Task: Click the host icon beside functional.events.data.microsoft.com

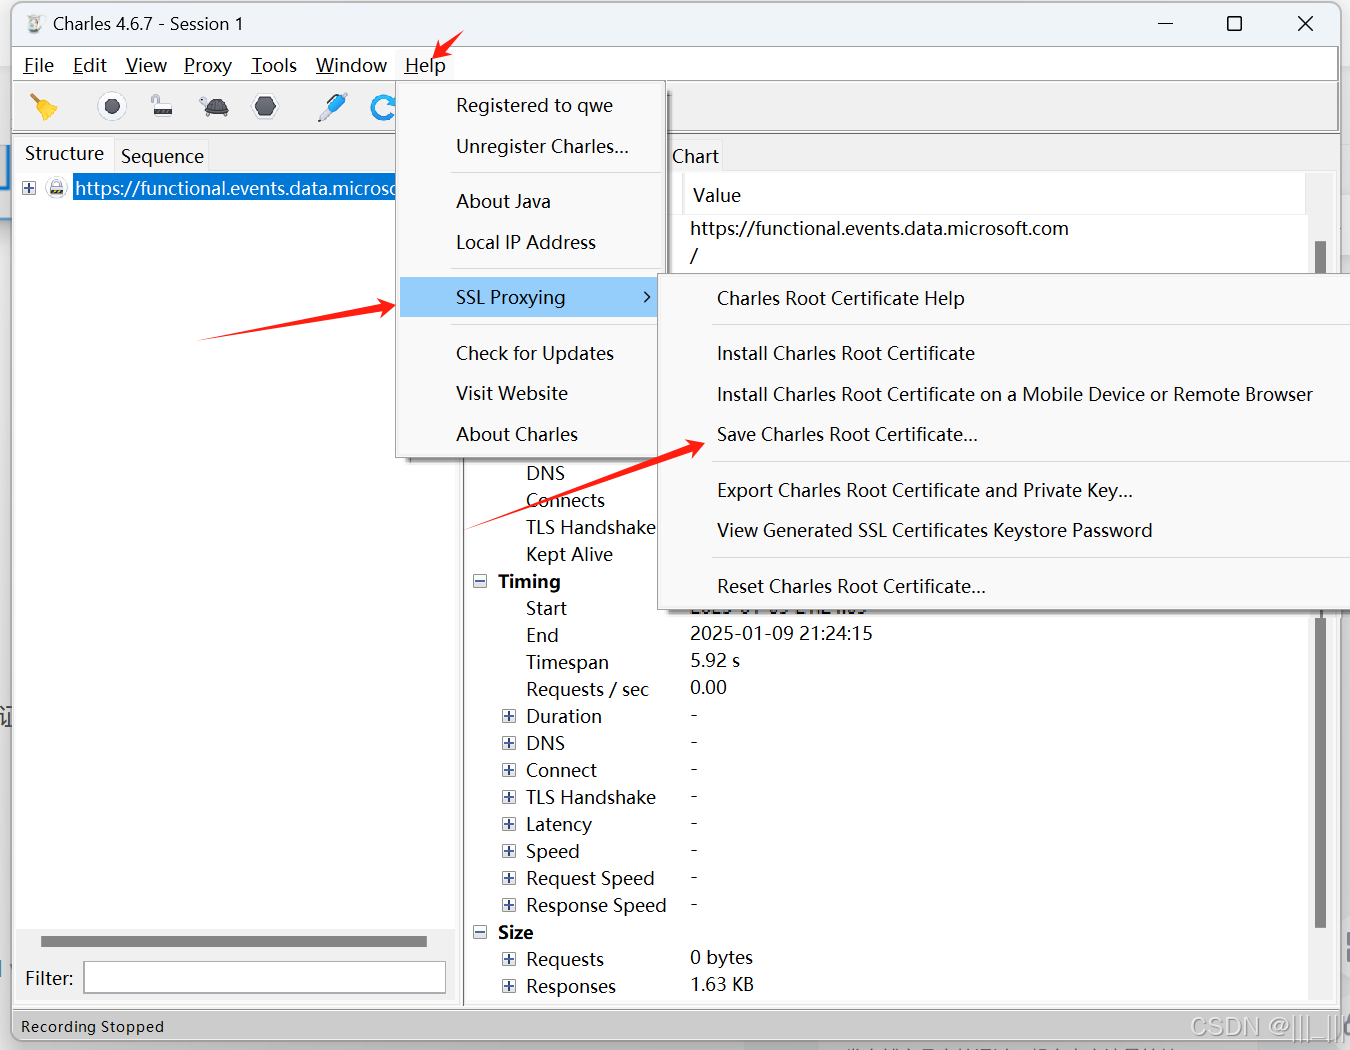Action: coord(57,188)
